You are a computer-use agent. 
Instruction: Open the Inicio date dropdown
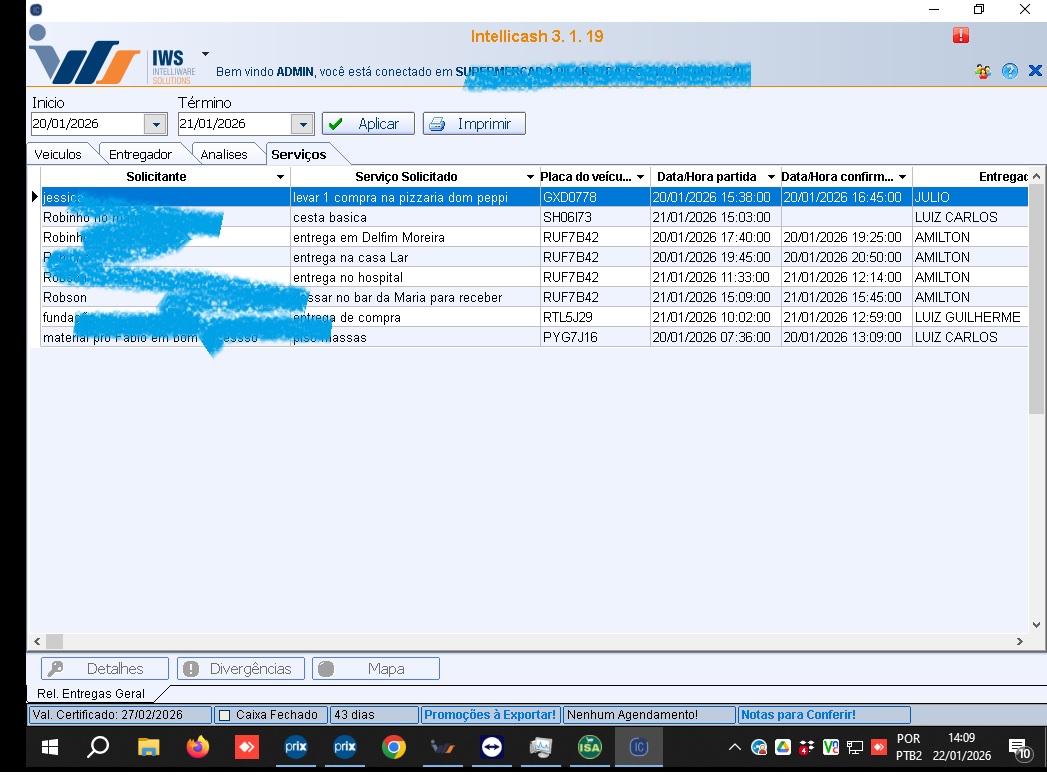[x=155, y=125]
